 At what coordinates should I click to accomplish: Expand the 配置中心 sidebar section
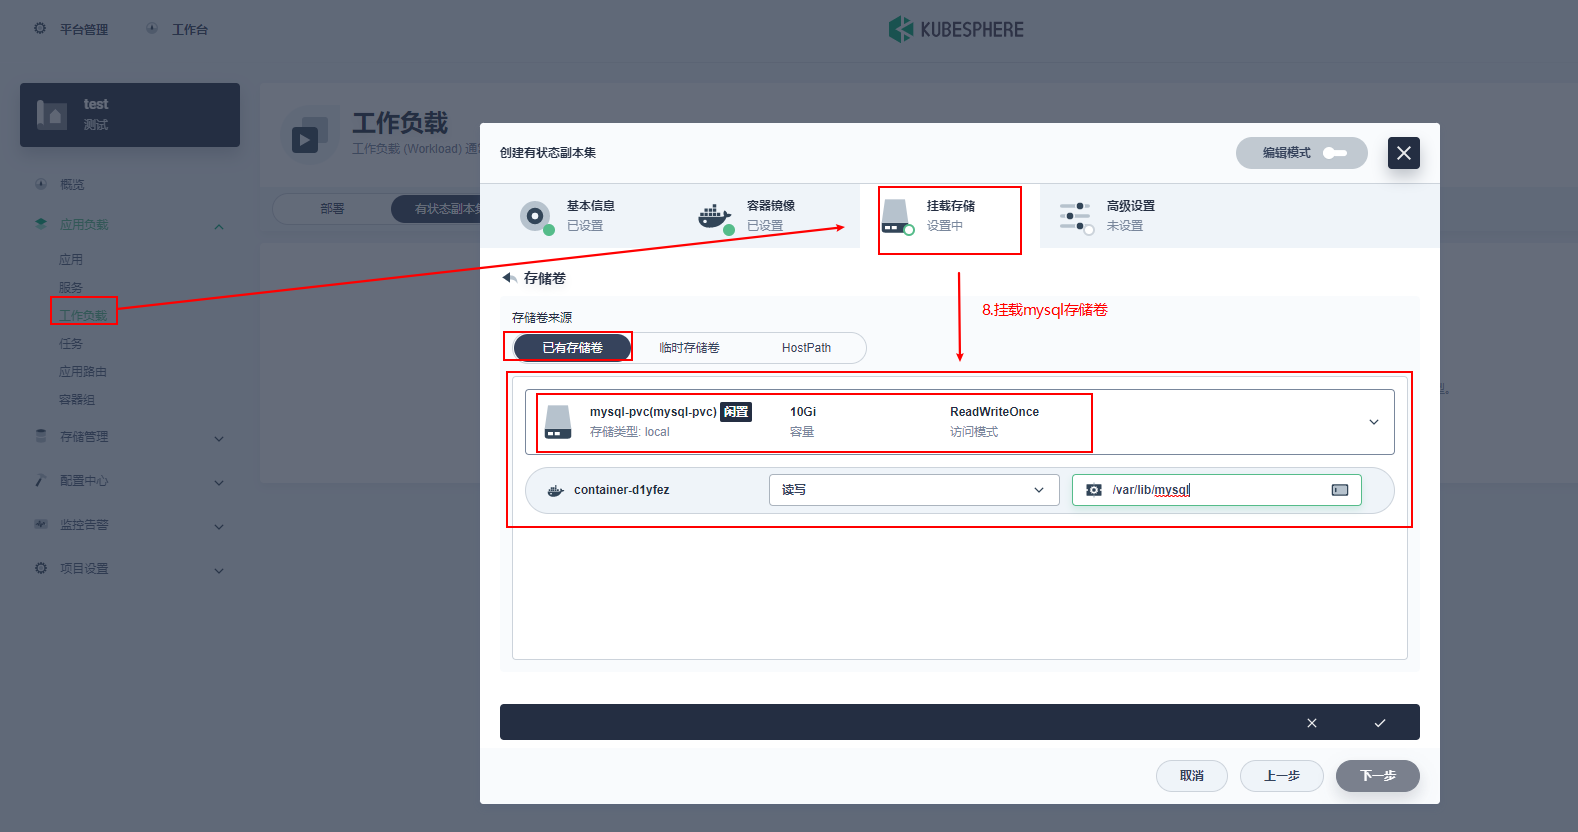click(x=219, y=483)
